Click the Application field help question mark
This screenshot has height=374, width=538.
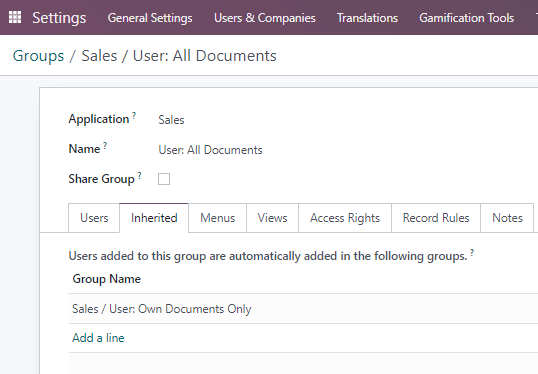(x=134, y=115)
